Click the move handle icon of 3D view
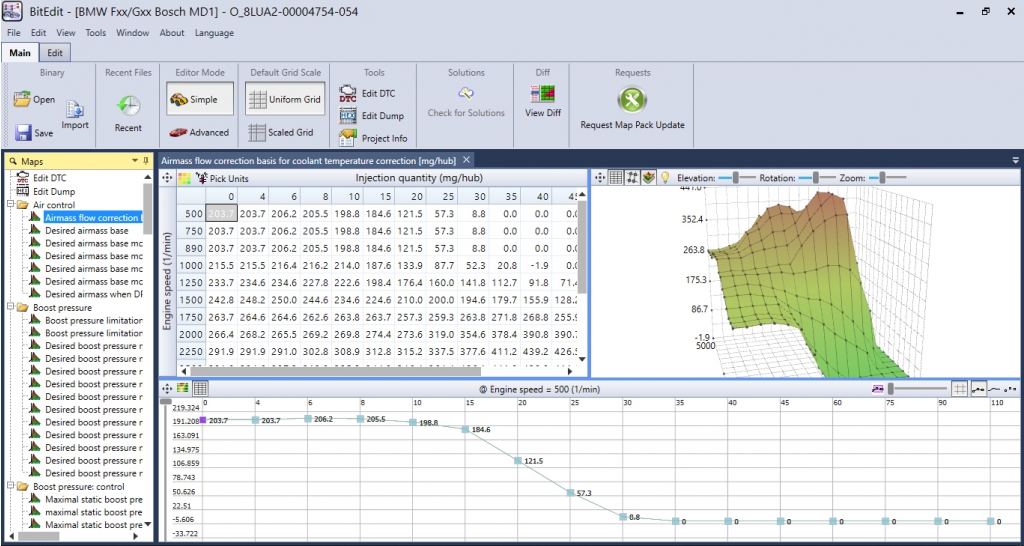The image size is (1024, 546). pyautogui.click(x=600, y=177)
